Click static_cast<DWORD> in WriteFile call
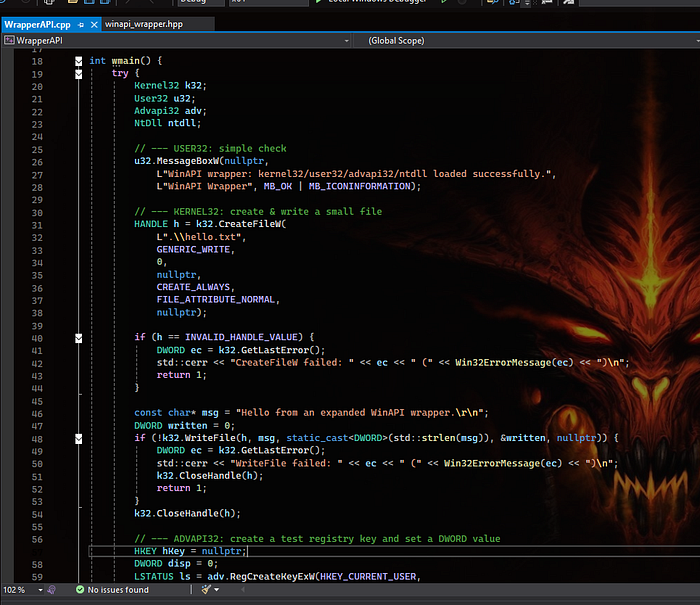This screenshot has width=700, height=605. tap(337, 438)
